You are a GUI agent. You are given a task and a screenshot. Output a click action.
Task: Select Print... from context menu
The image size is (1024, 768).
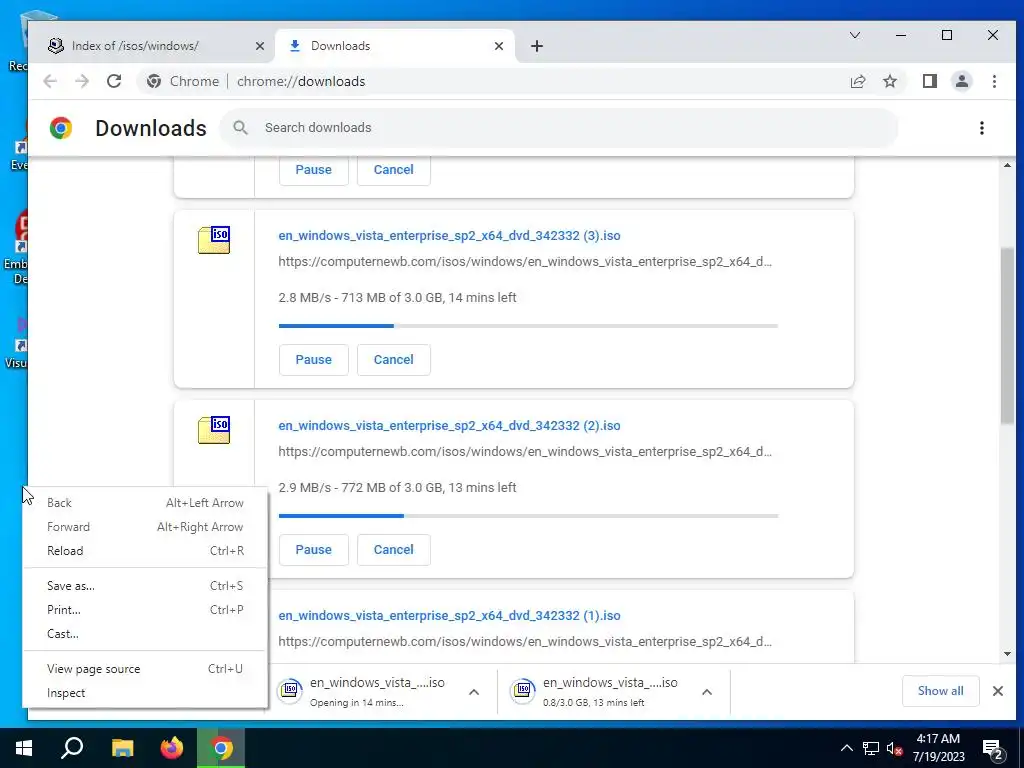tap(145, 610)
